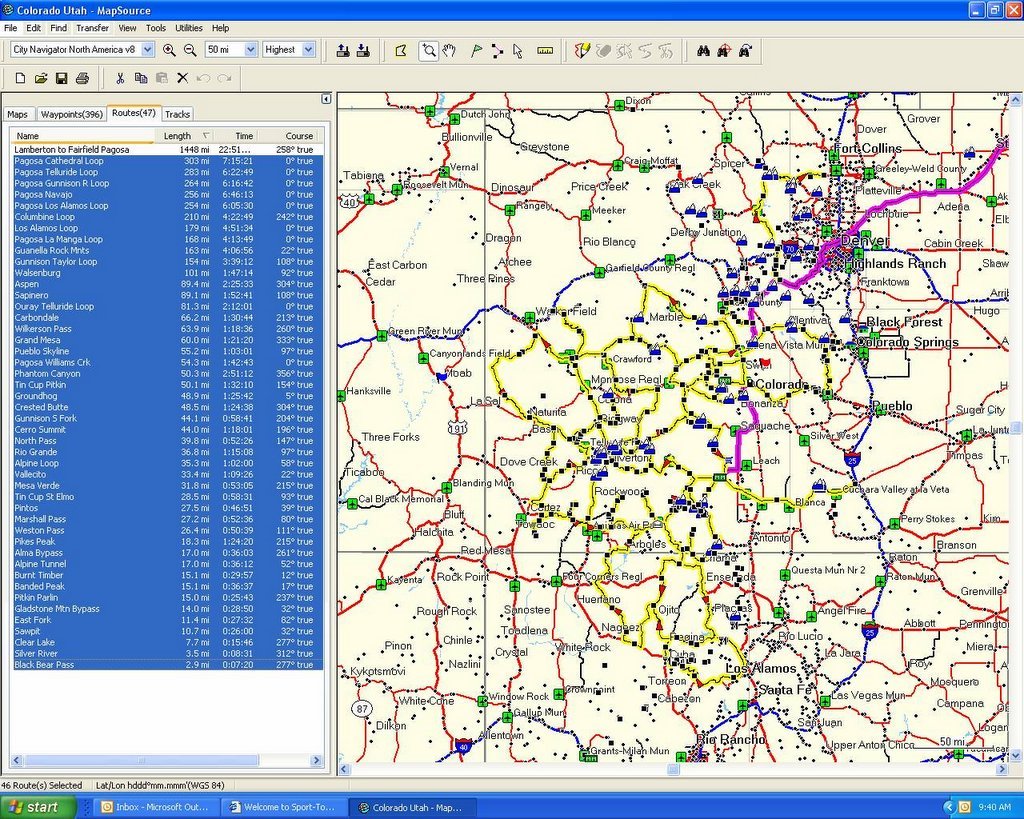Screen dimensions: 1024x819
Task: Select the arrow Selection tool
Action: pyautogui.click(x=518, y=50)
